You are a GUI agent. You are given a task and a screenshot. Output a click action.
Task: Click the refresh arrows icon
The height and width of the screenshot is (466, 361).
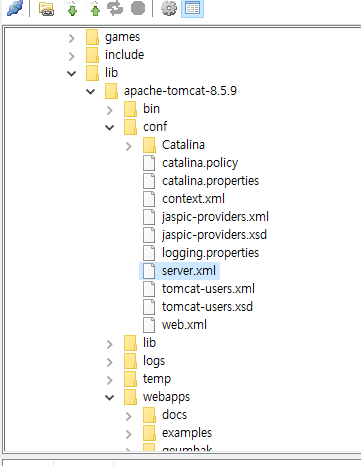pos(115,8)
